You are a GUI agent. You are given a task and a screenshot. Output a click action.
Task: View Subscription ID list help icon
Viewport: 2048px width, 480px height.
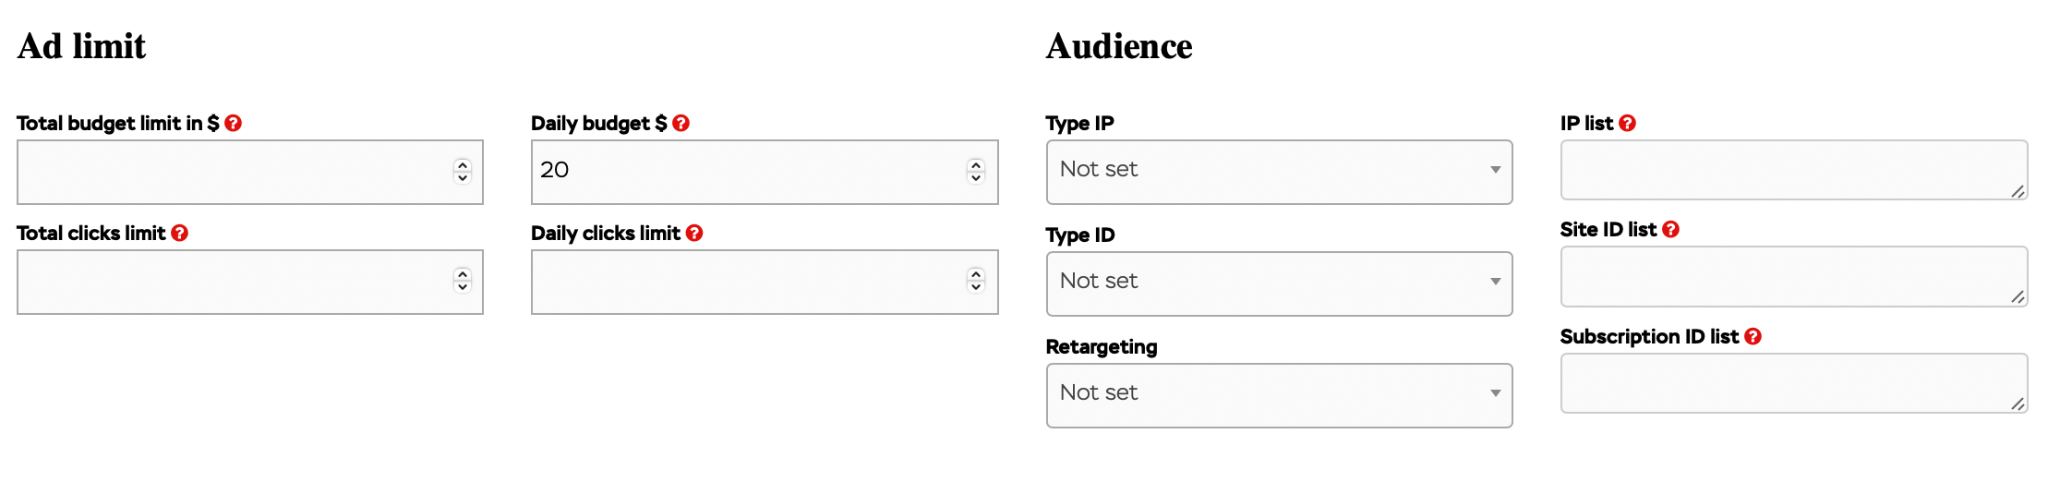pos(1753,337)
